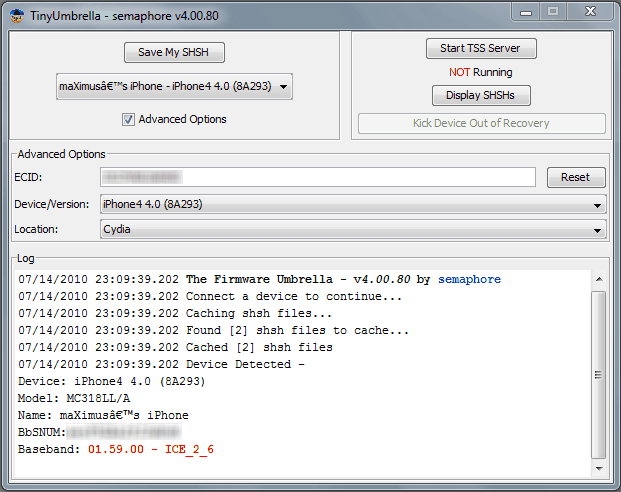Click the Save My SHSH button
The image size is (621, 492).
point(174,52)
